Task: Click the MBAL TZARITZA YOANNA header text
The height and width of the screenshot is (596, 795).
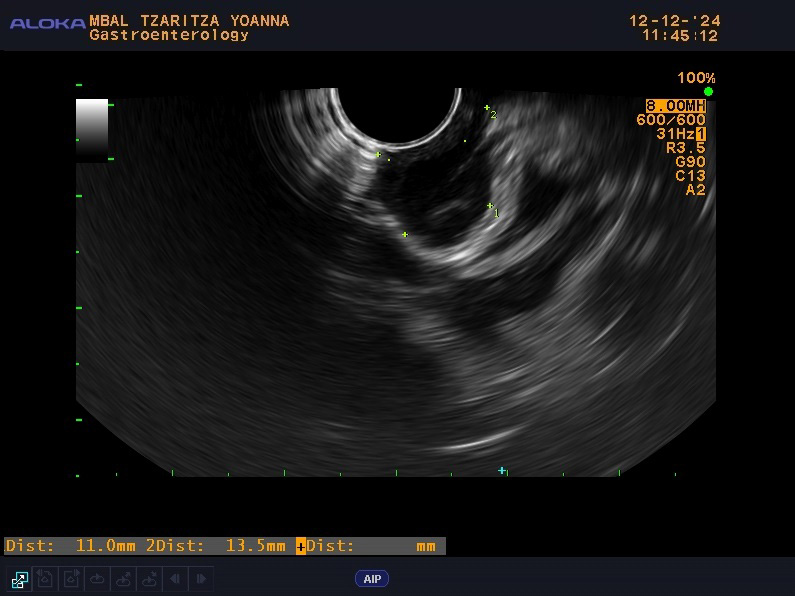Action: [x=189, y=20]
